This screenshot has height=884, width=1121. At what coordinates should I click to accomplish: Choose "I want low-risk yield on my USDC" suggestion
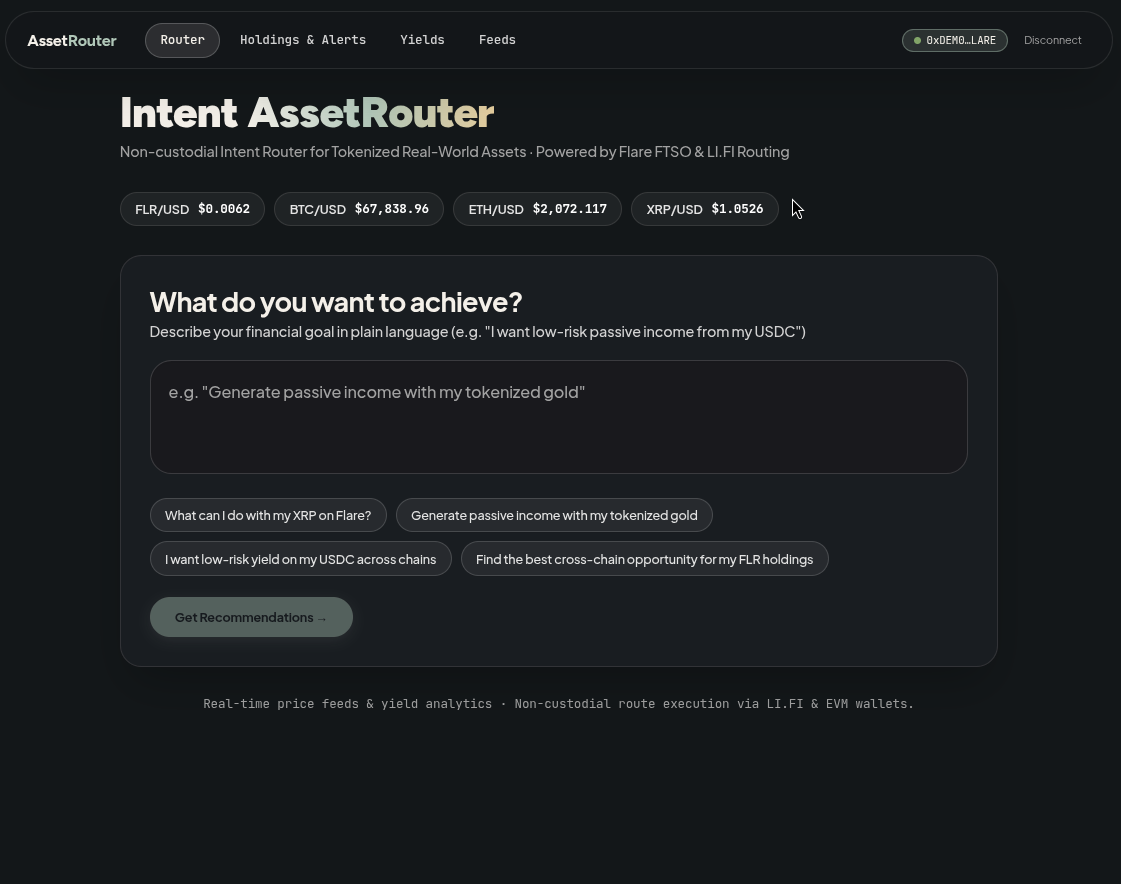click(x=300, y=559)
